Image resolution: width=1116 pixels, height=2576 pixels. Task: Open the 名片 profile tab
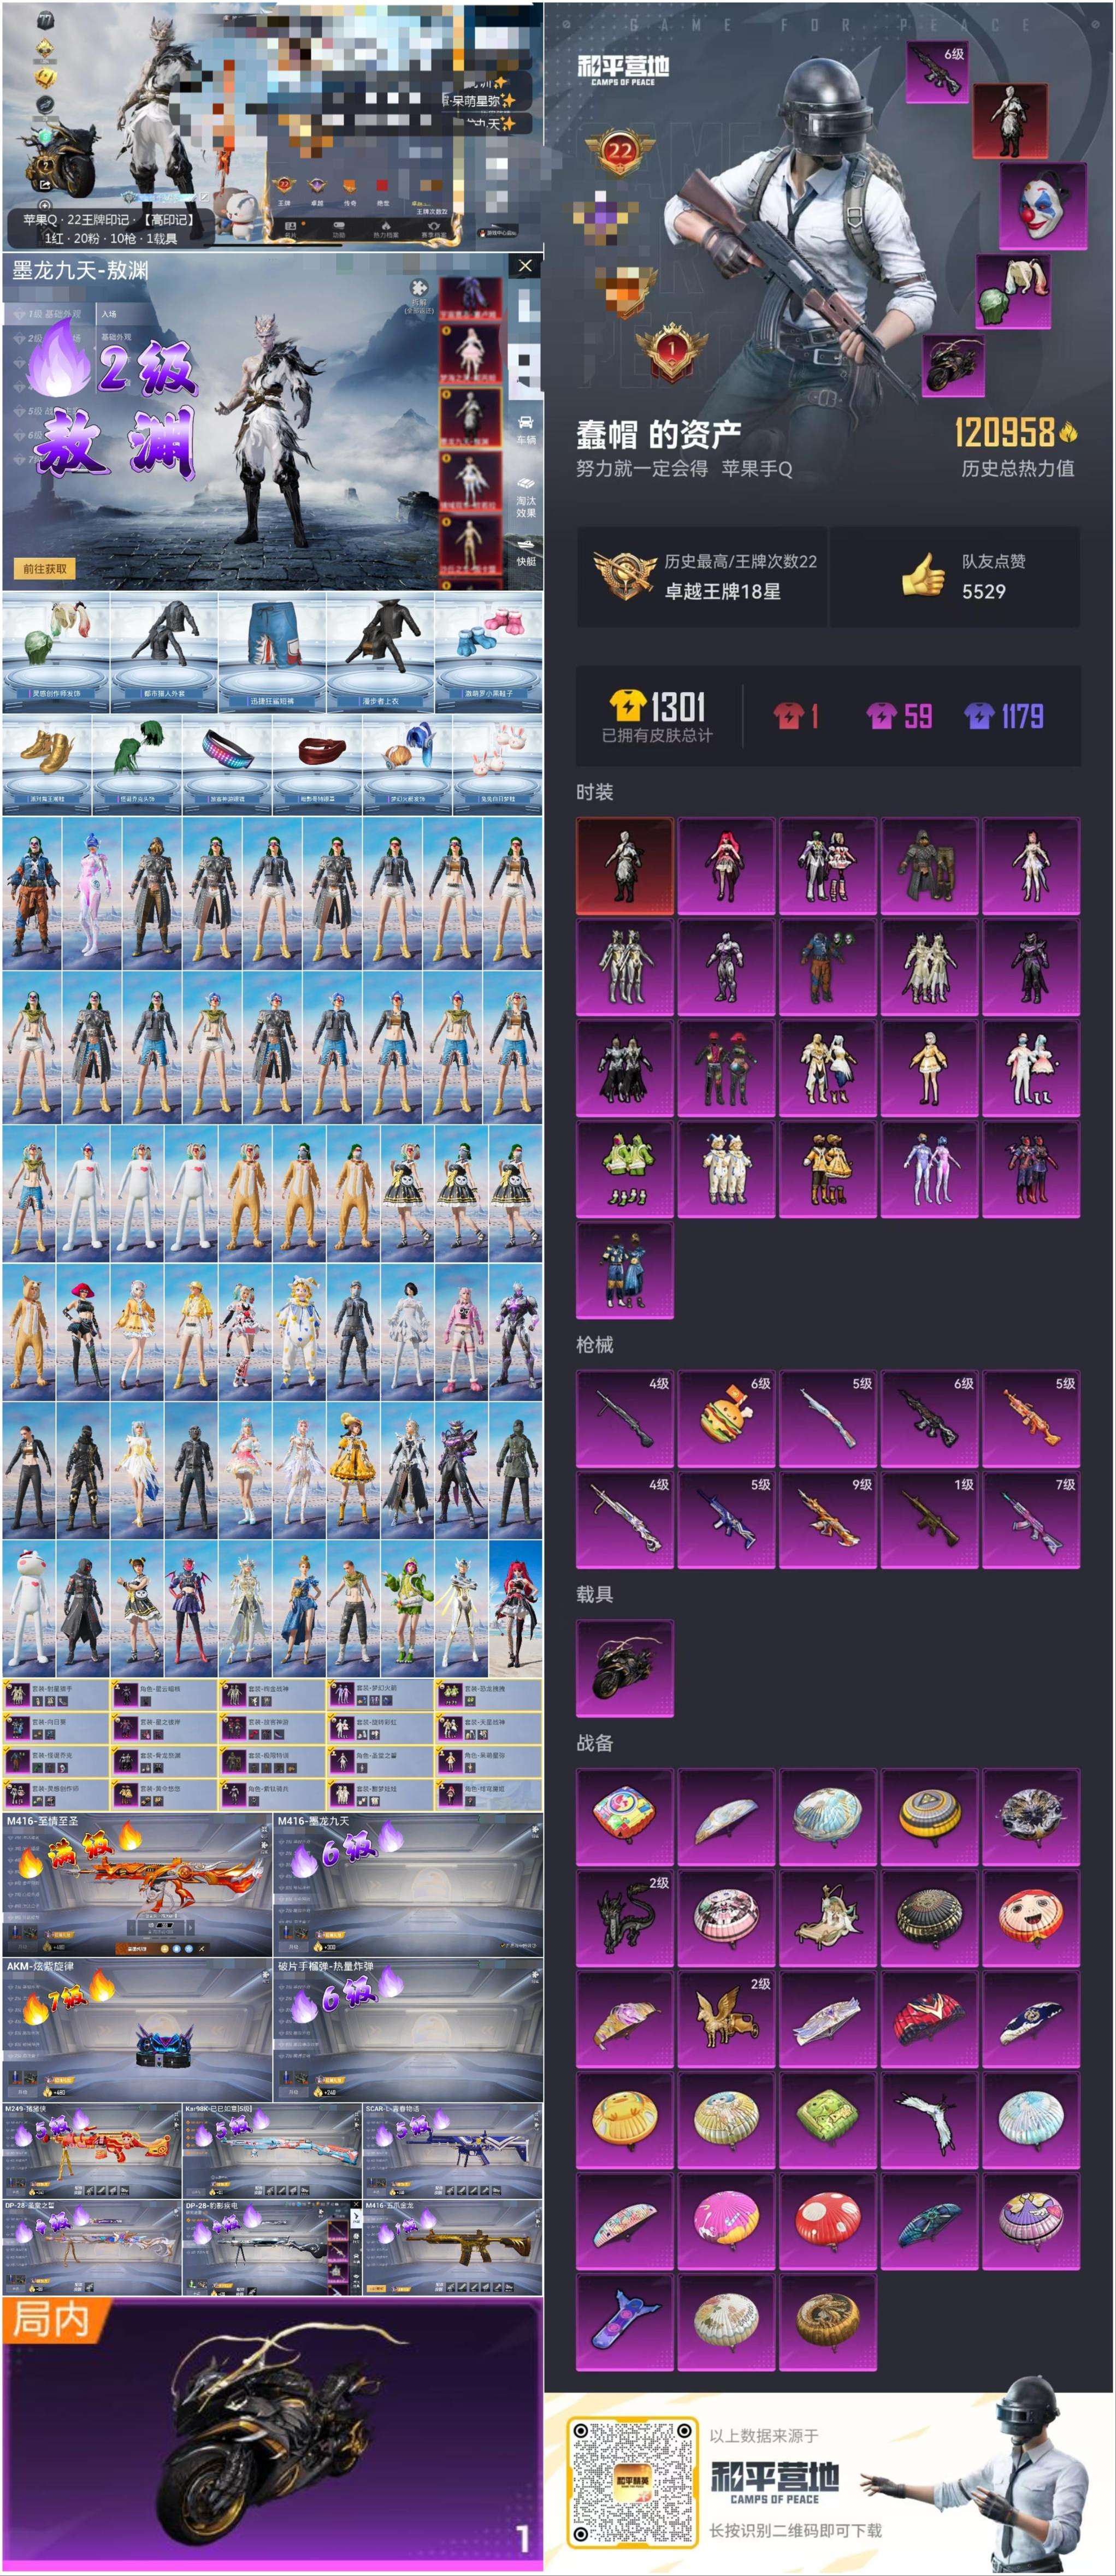click(290, 229)
